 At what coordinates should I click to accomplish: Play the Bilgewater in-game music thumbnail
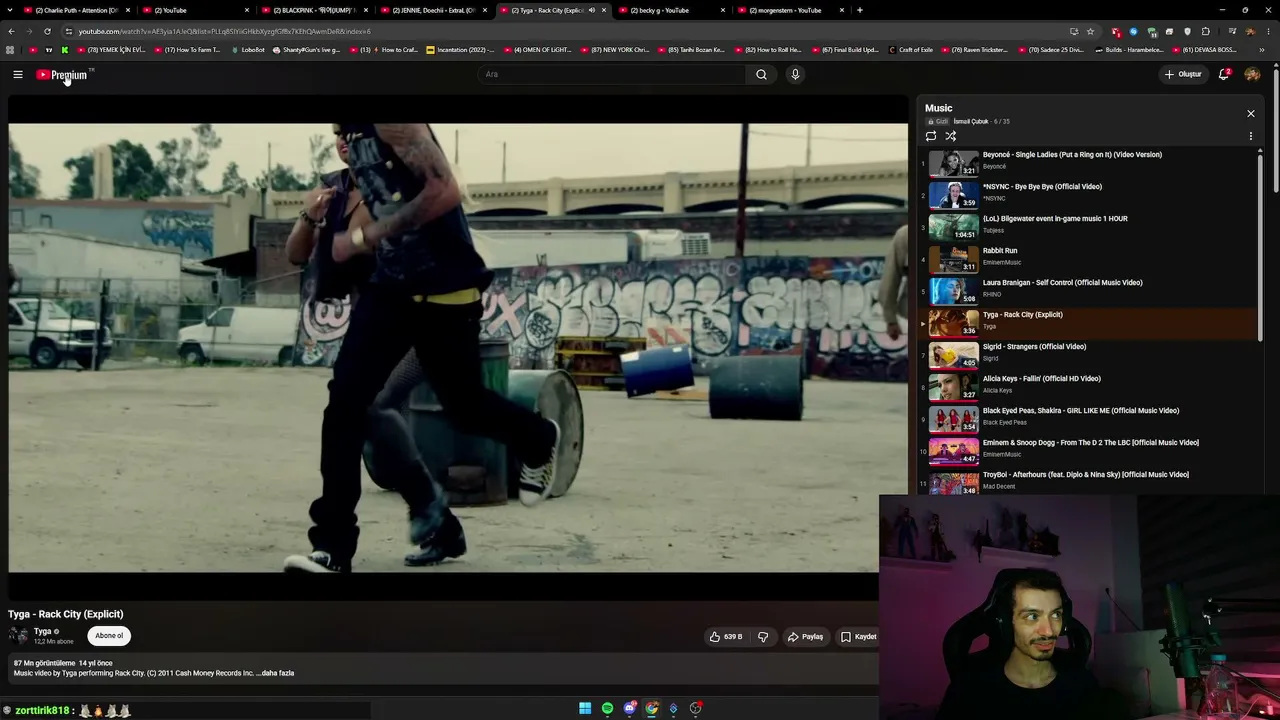(954, 226)
